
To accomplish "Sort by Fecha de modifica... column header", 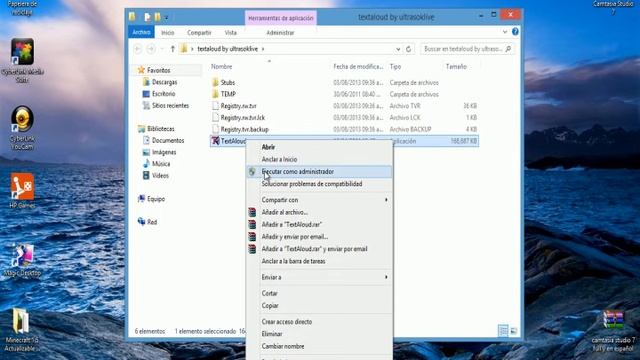I will click(358, 67).
